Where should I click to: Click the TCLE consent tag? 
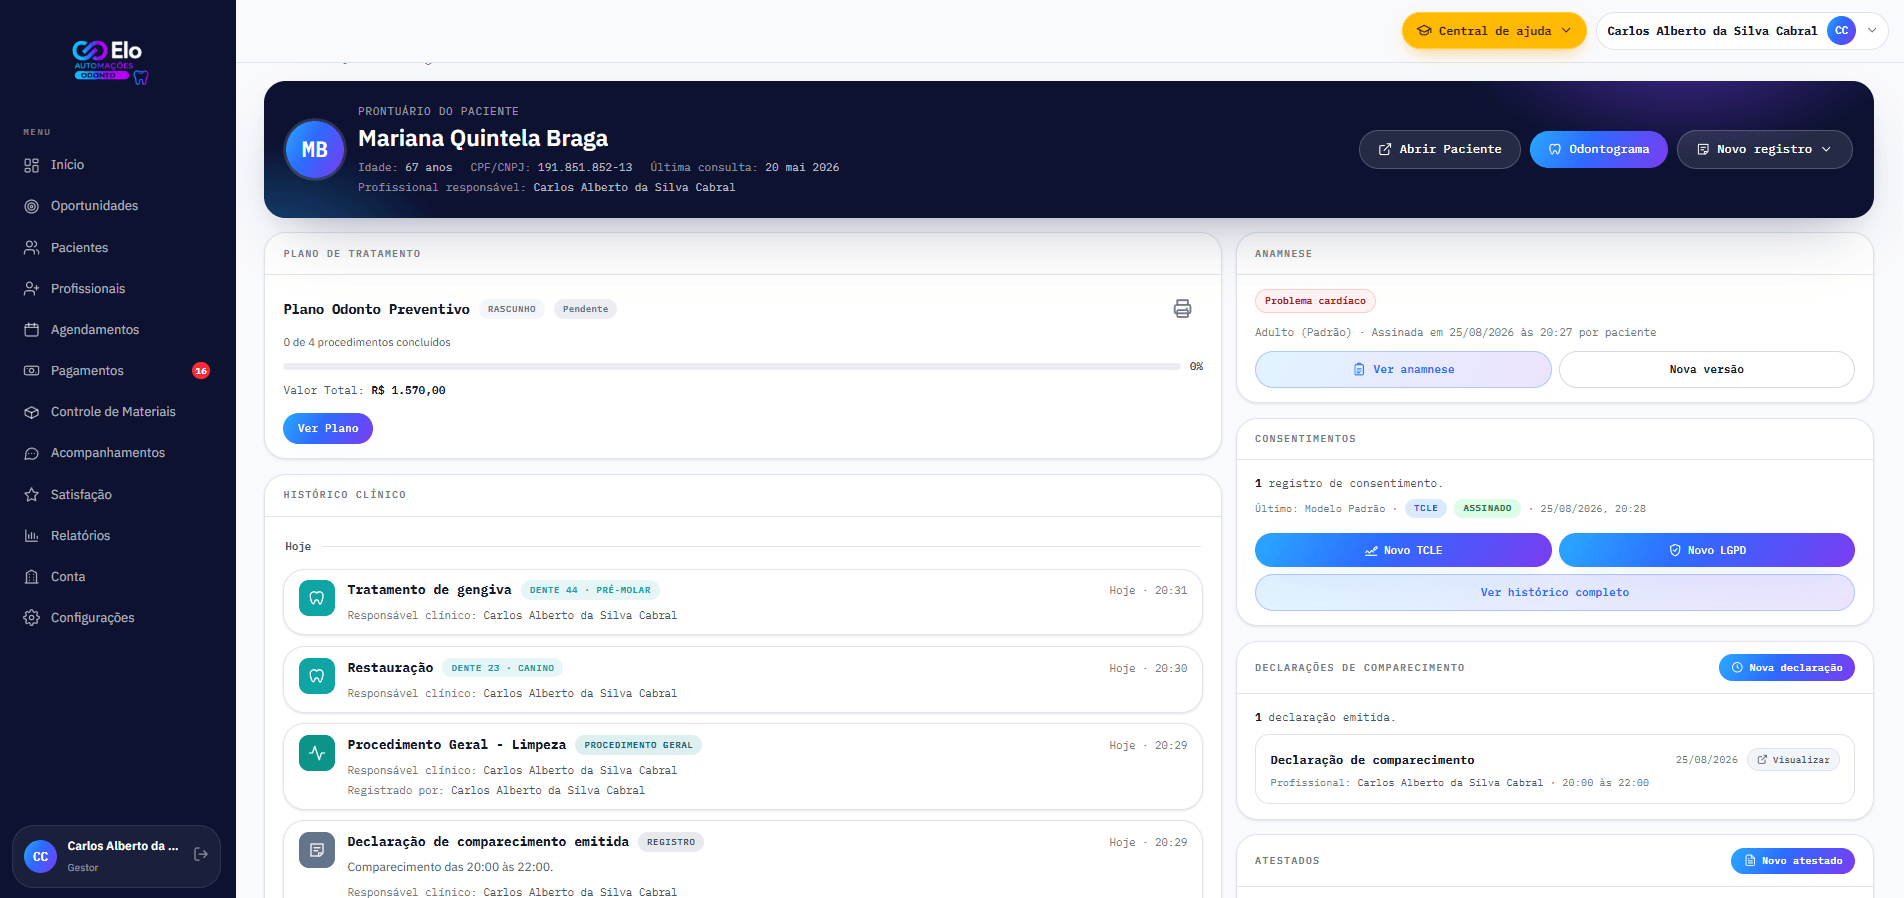(x=1426, y=508)
